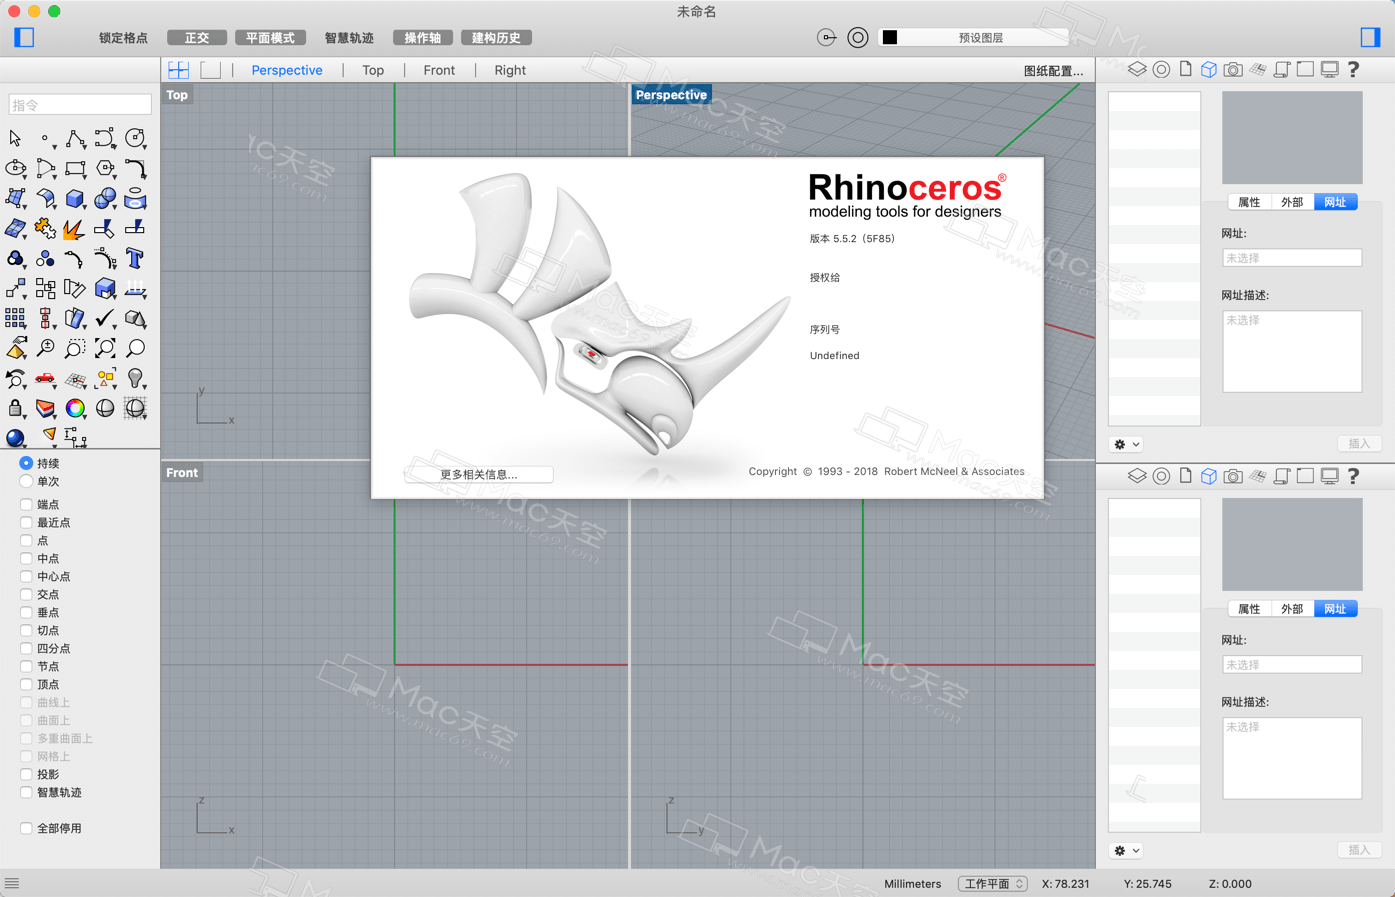This screenshot has height=897, width=1395.
Task: Click 网址 input field in upper panel
Action: tap(1292, 258)
